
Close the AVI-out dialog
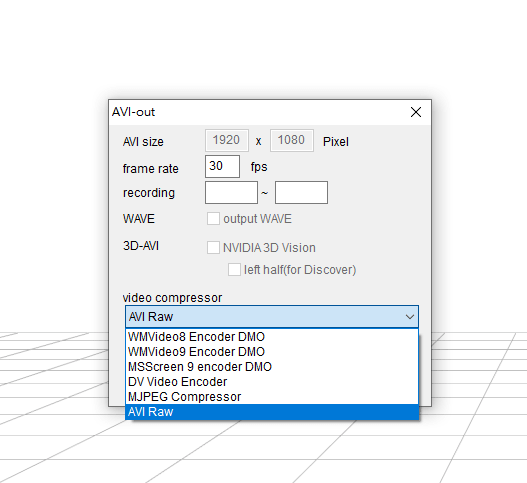point(416,112)
